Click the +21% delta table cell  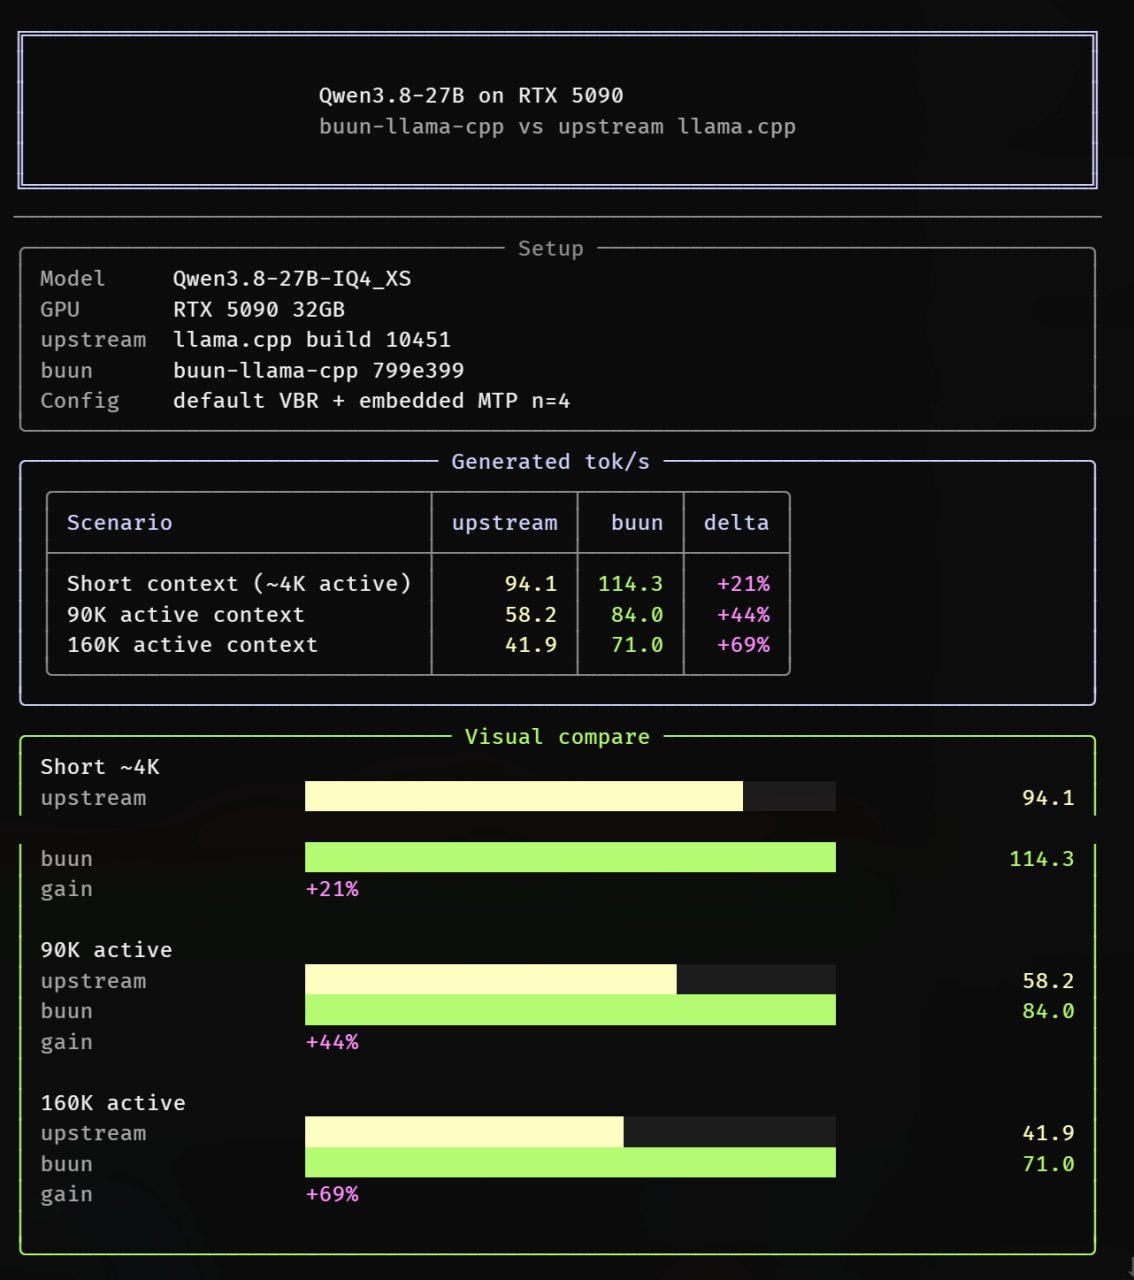(743, 584)
